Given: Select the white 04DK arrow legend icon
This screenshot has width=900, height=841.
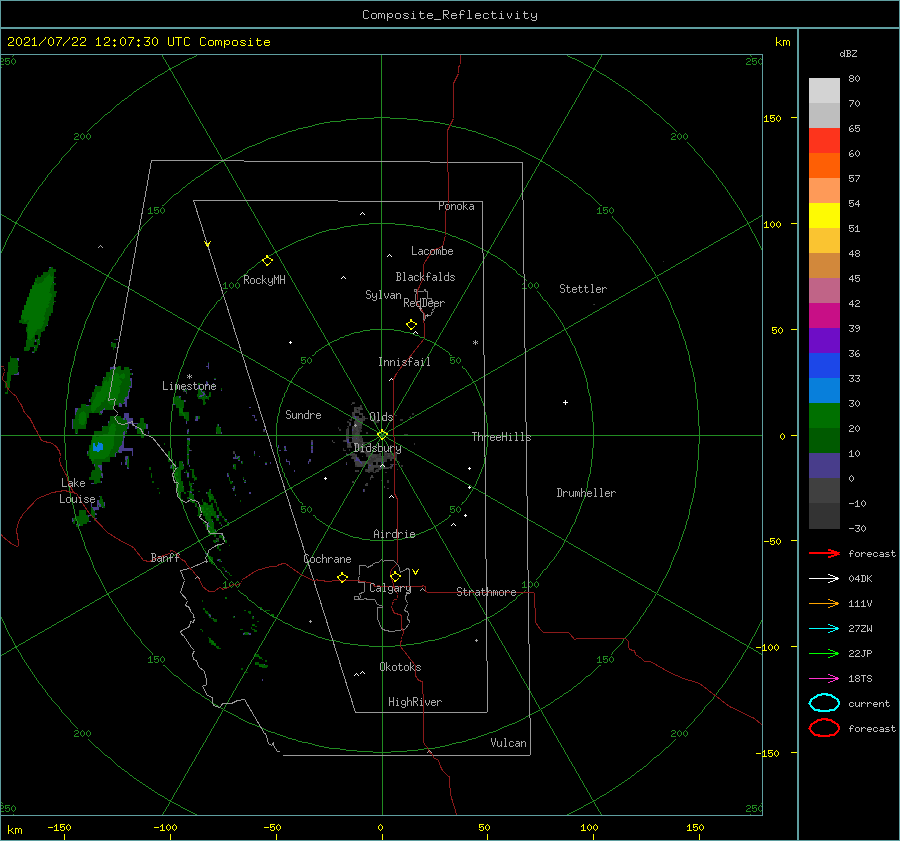Looking at the screenshot, I should click(824, 579).
